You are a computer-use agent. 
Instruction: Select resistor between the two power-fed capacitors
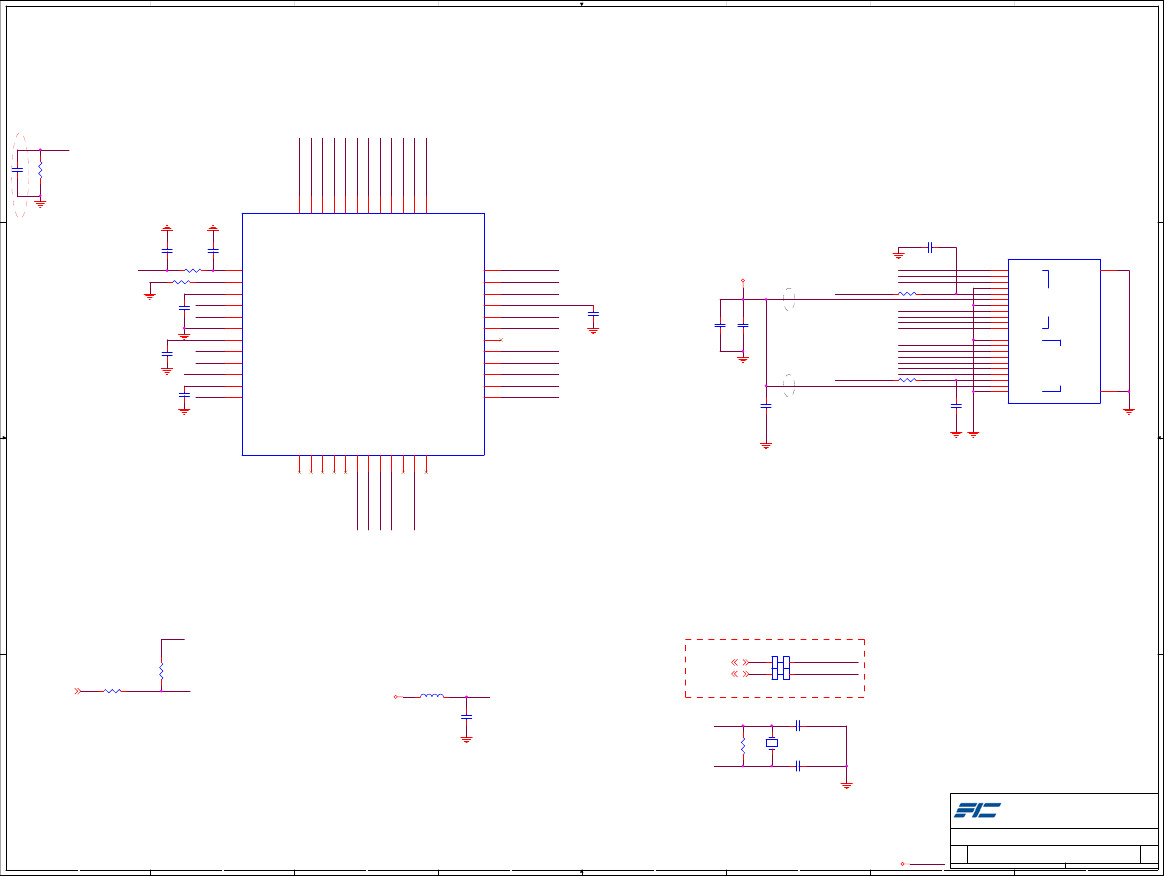coord(192,270)
